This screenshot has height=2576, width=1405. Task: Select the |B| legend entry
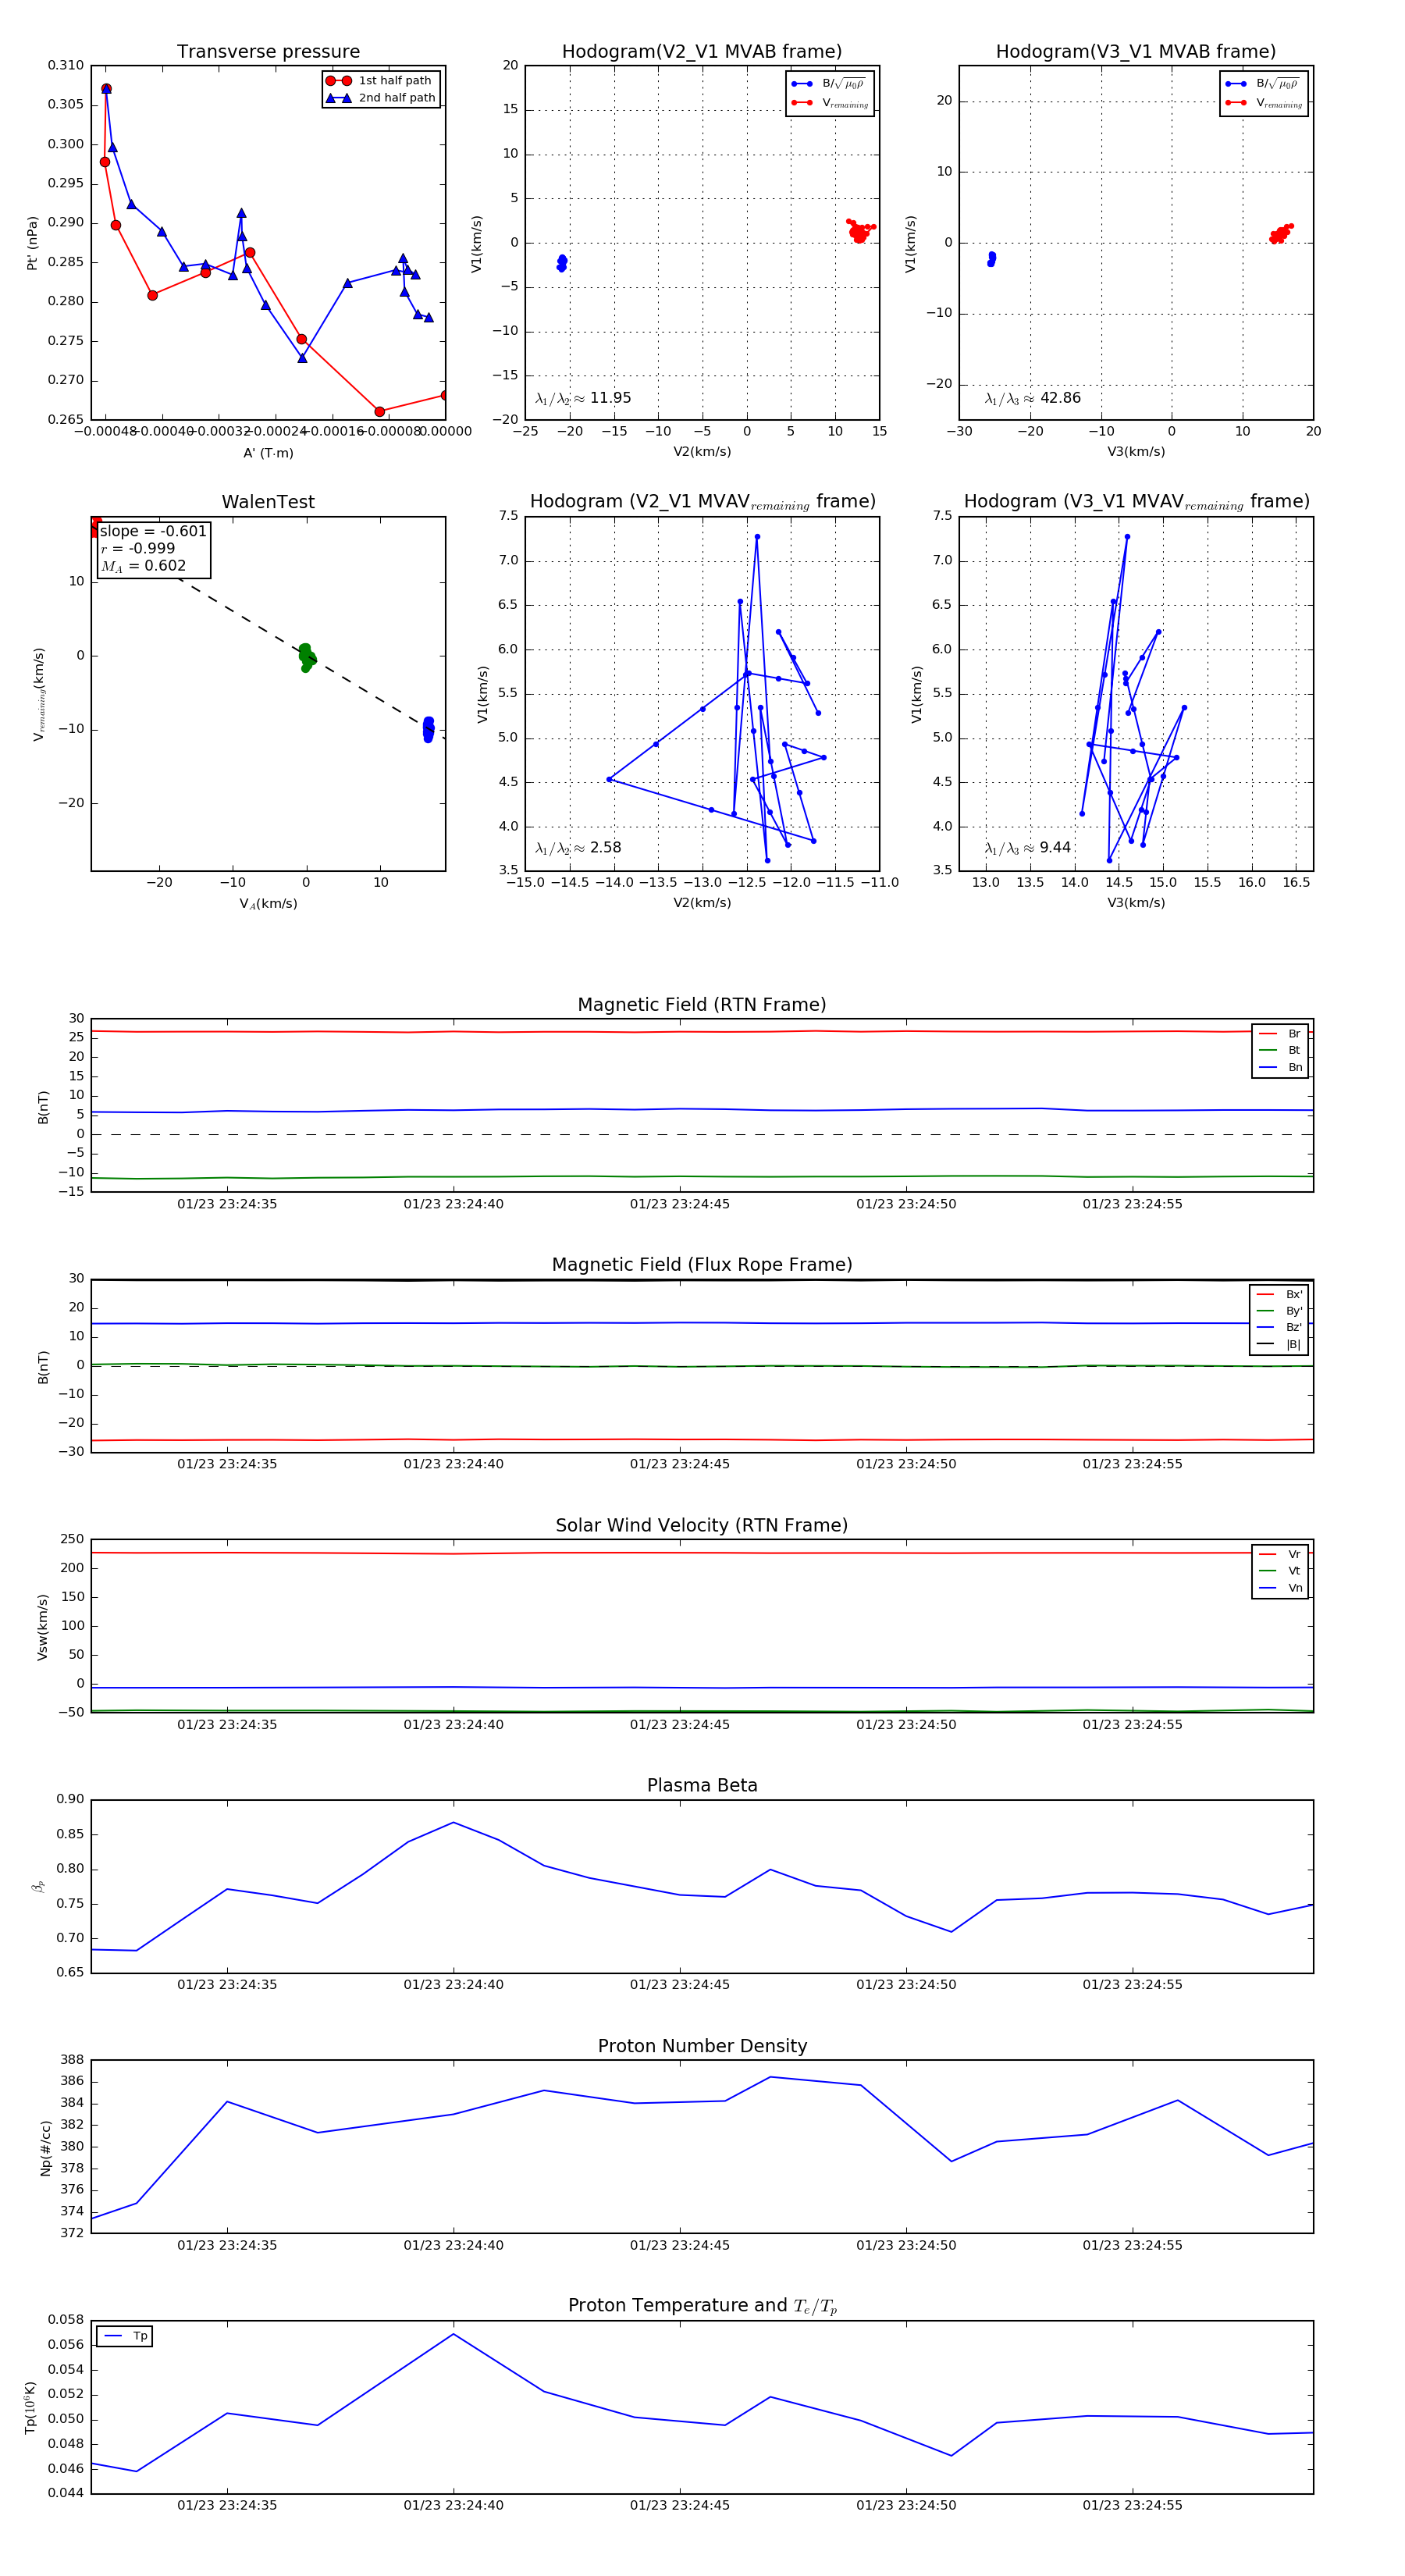coord(1279,1344)
